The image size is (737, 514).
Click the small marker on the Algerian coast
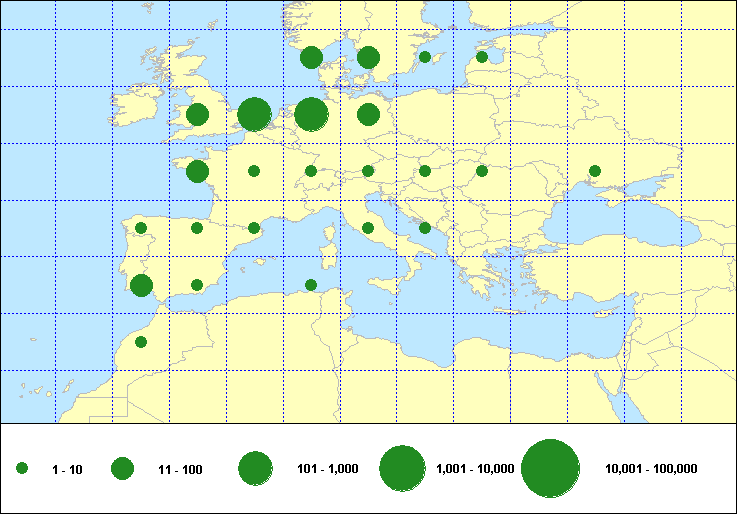(311, 285)
